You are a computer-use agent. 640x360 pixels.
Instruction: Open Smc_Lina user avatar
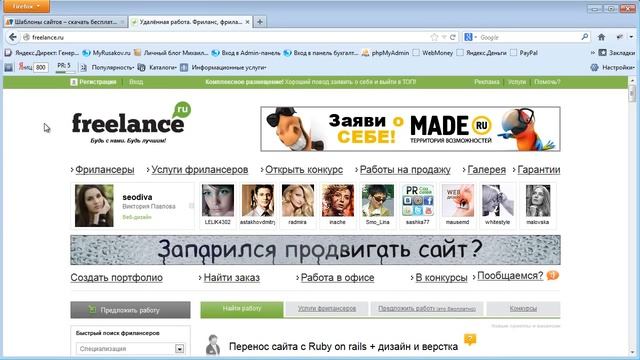click(378, 200)
